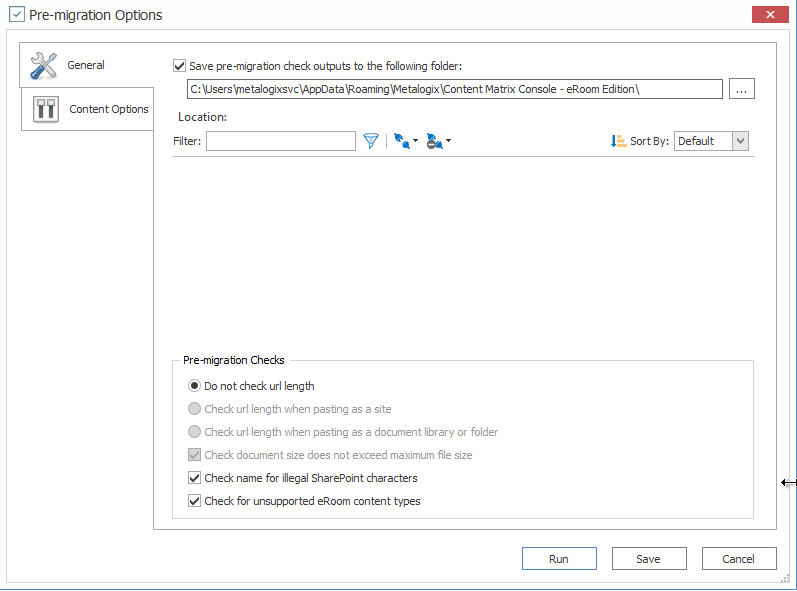Uncheck Check name for illegal SharePoint characters
The width and height of the screenshot is (797, 591).
194,478
